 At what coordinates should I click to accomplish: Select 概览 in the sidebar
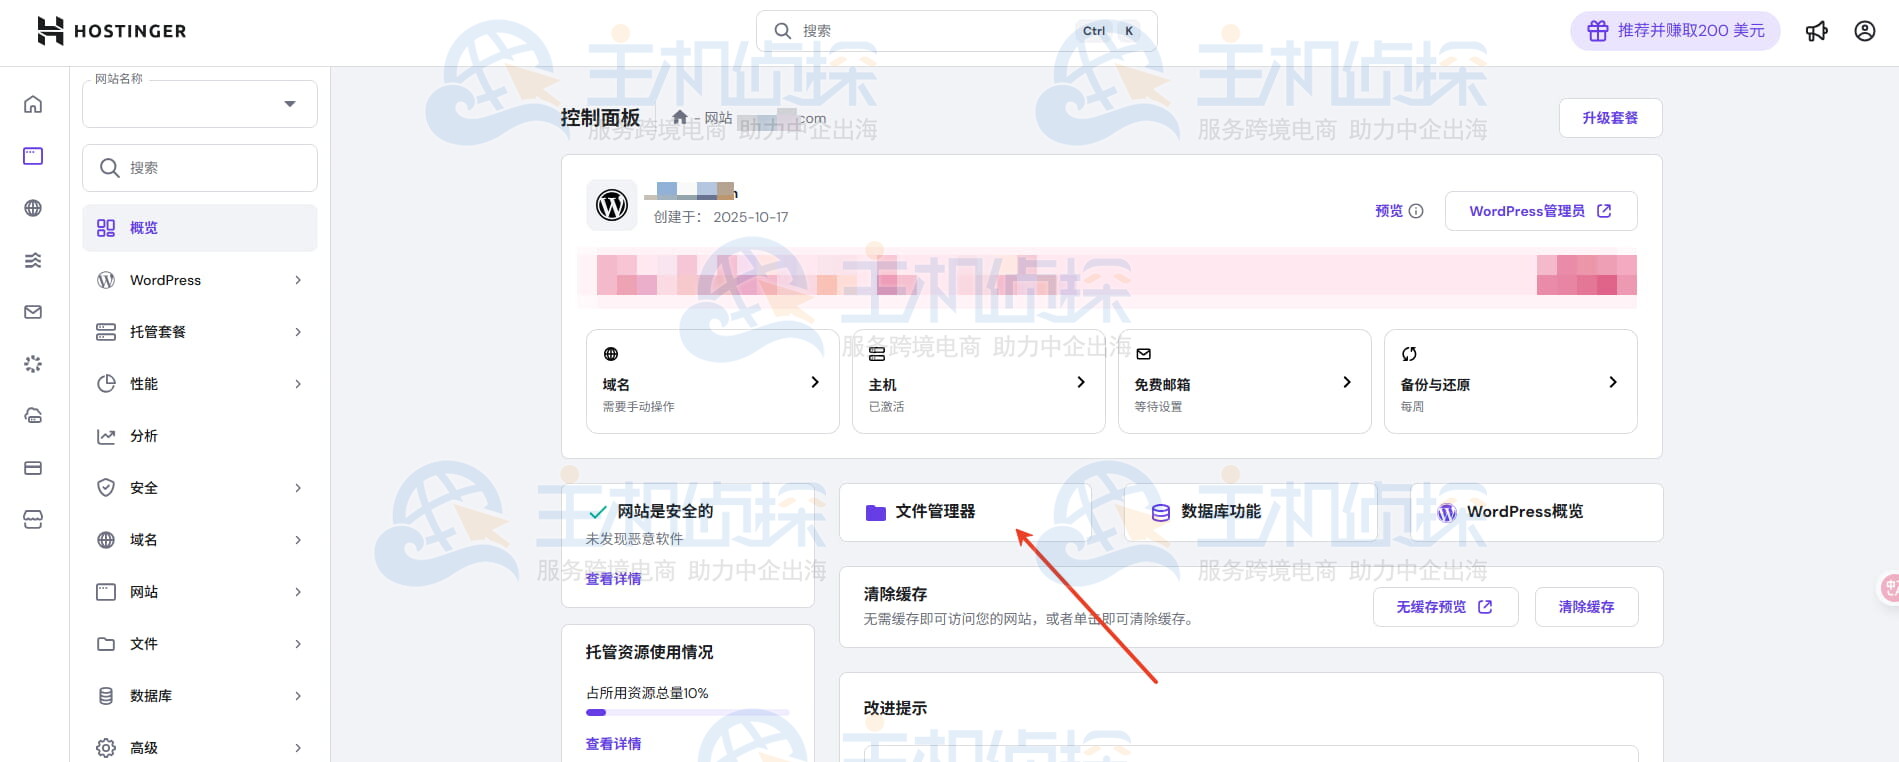pyautogui.click(x=200, y=228)
